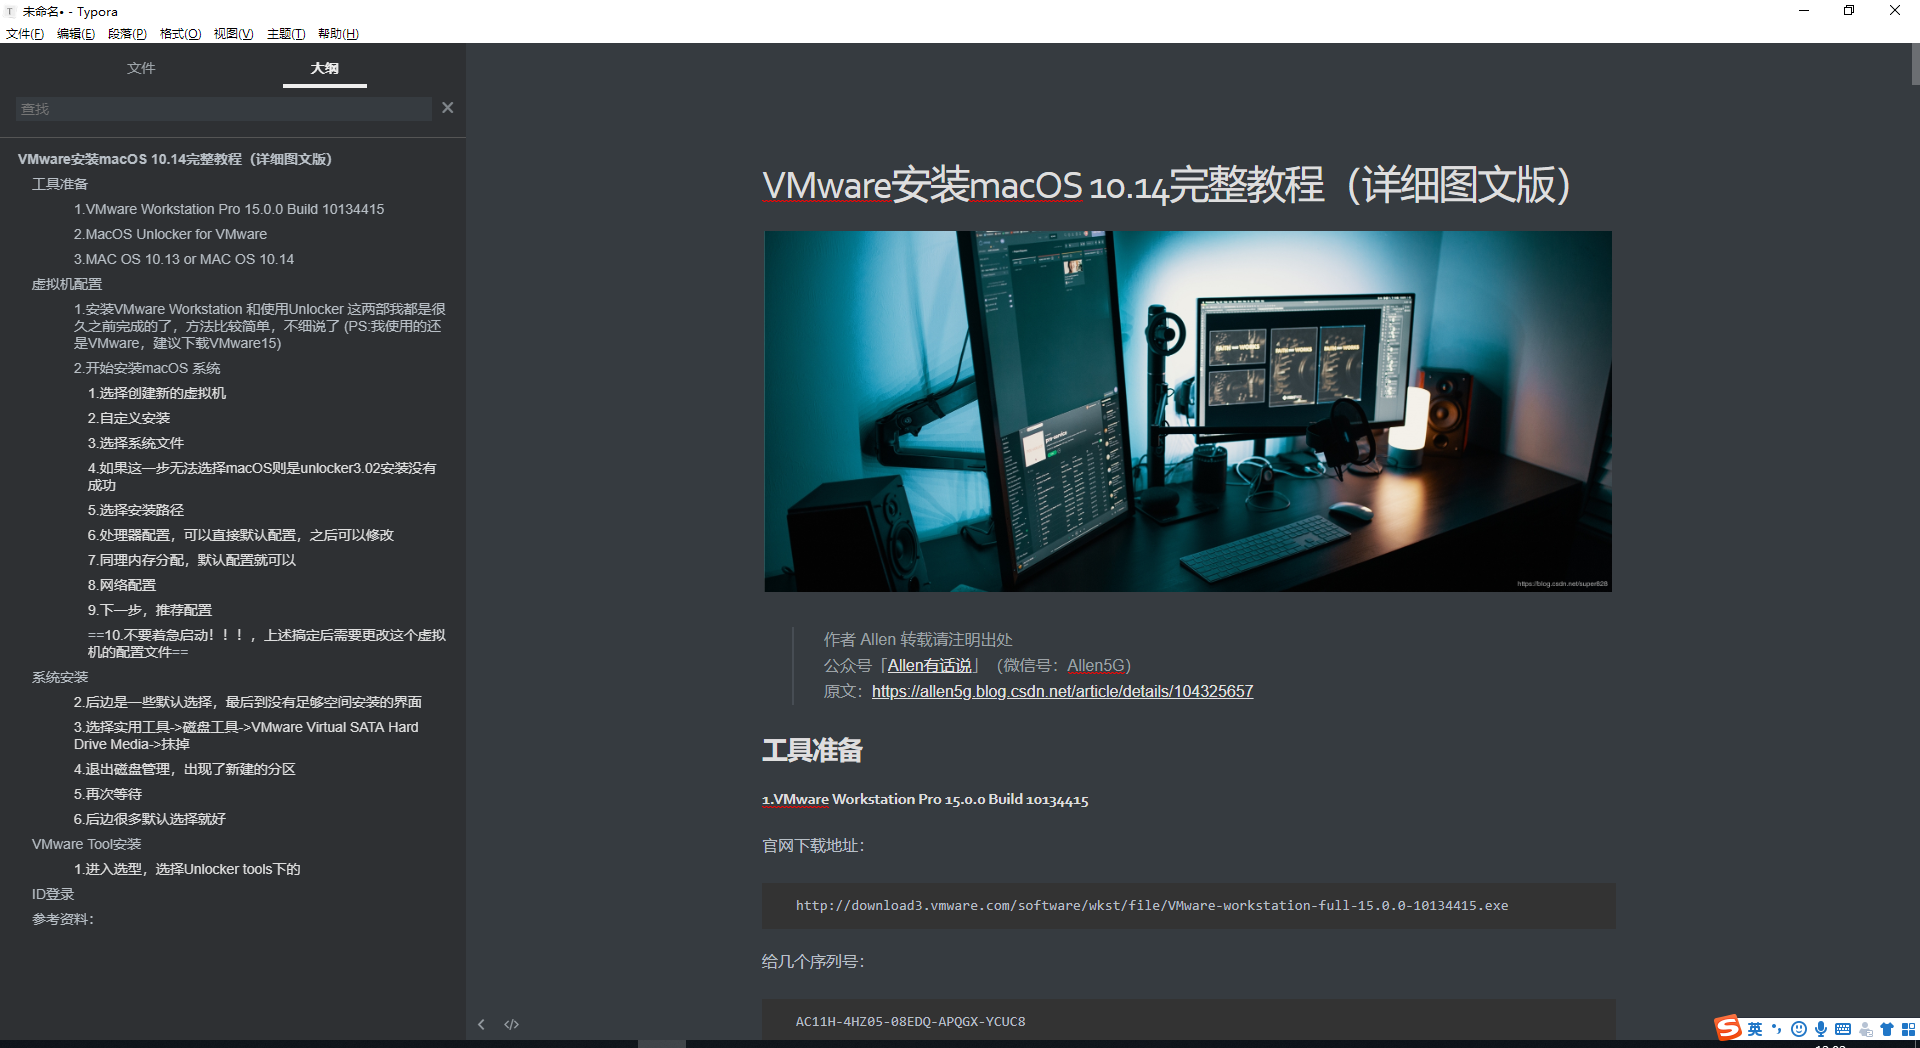Viewport: 1920px width, 1048px height.
Task: Open the 帮助(H) menu
Action: (x=338, y=34)
